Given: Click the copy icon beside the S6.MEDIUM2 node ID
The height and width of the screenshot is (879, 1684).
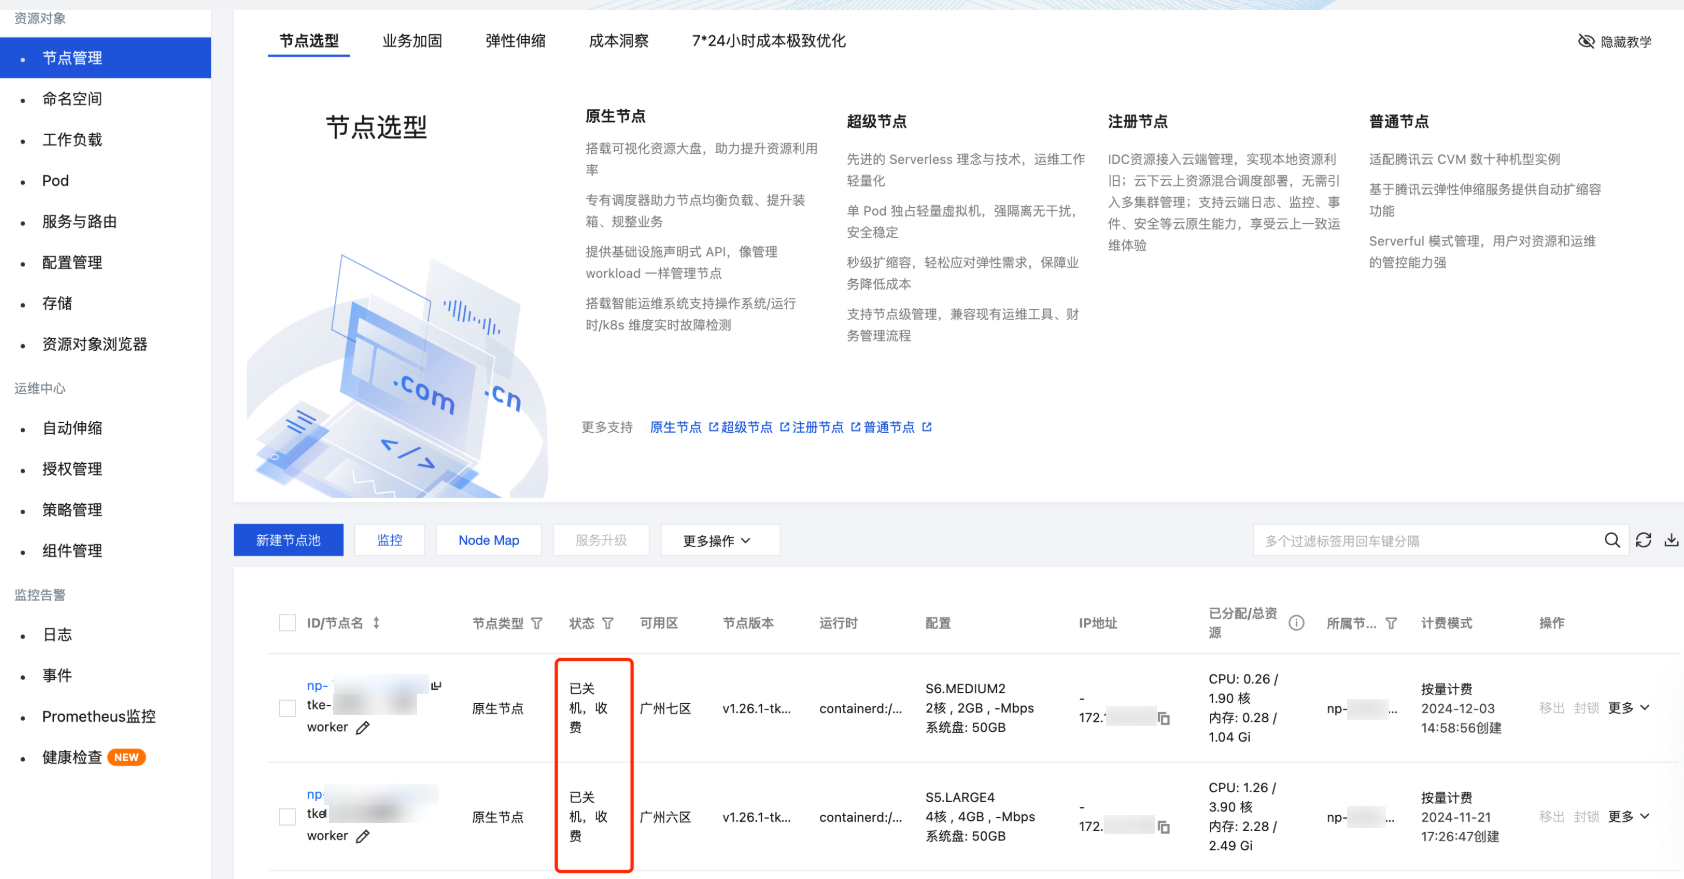Looking at the screenshot, I should (x=436, y=686).
